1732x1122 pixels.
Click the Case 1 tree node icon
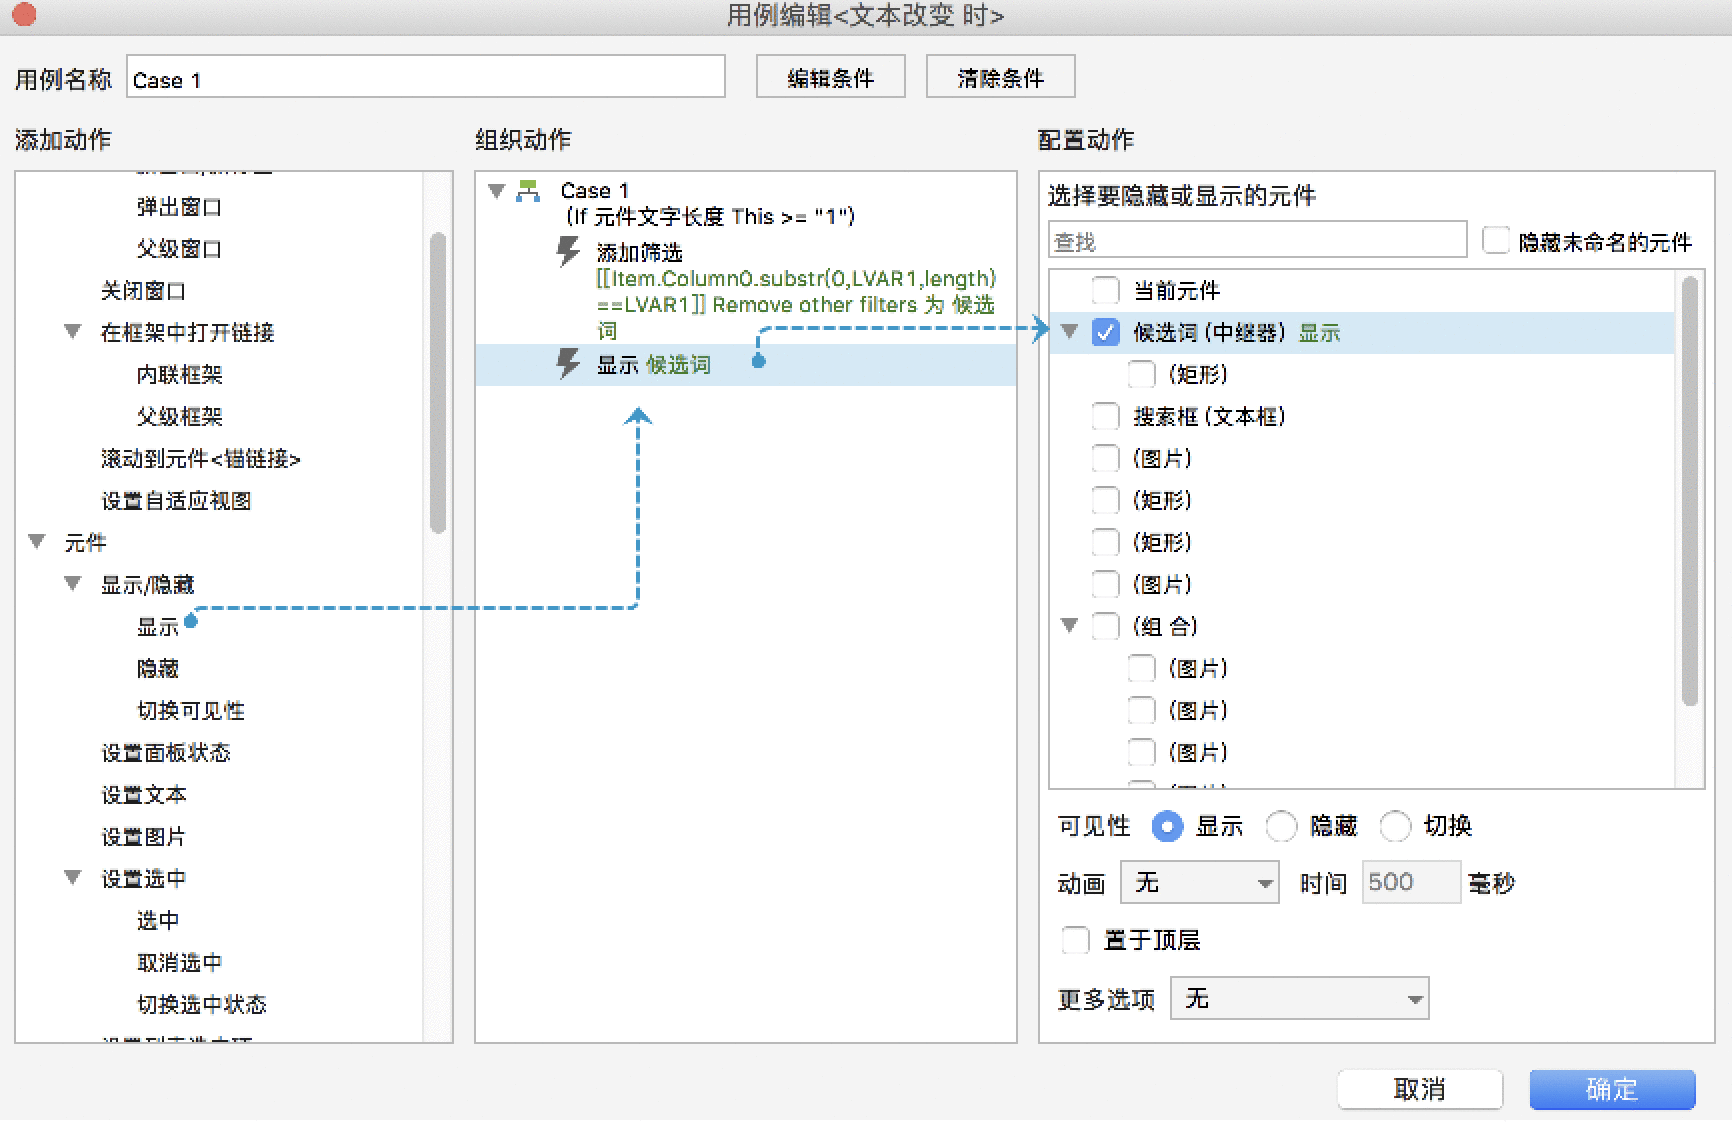point(528,191)
